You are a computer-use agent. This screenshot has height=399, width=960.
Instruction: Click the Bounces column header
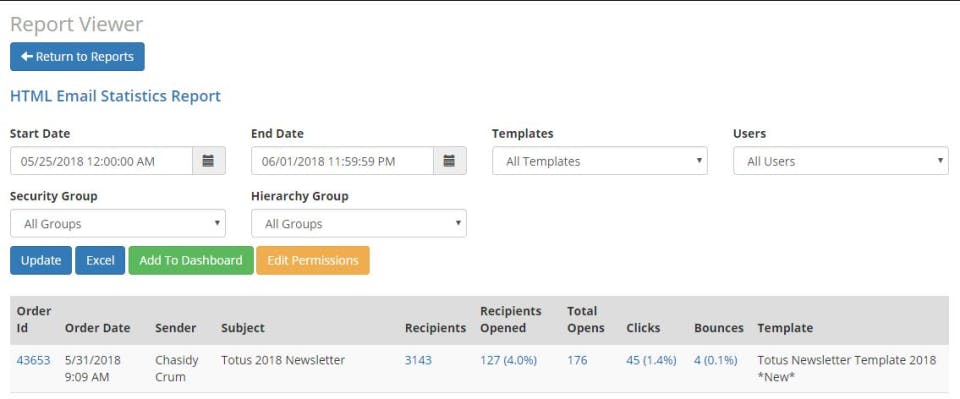pos(719,328)
